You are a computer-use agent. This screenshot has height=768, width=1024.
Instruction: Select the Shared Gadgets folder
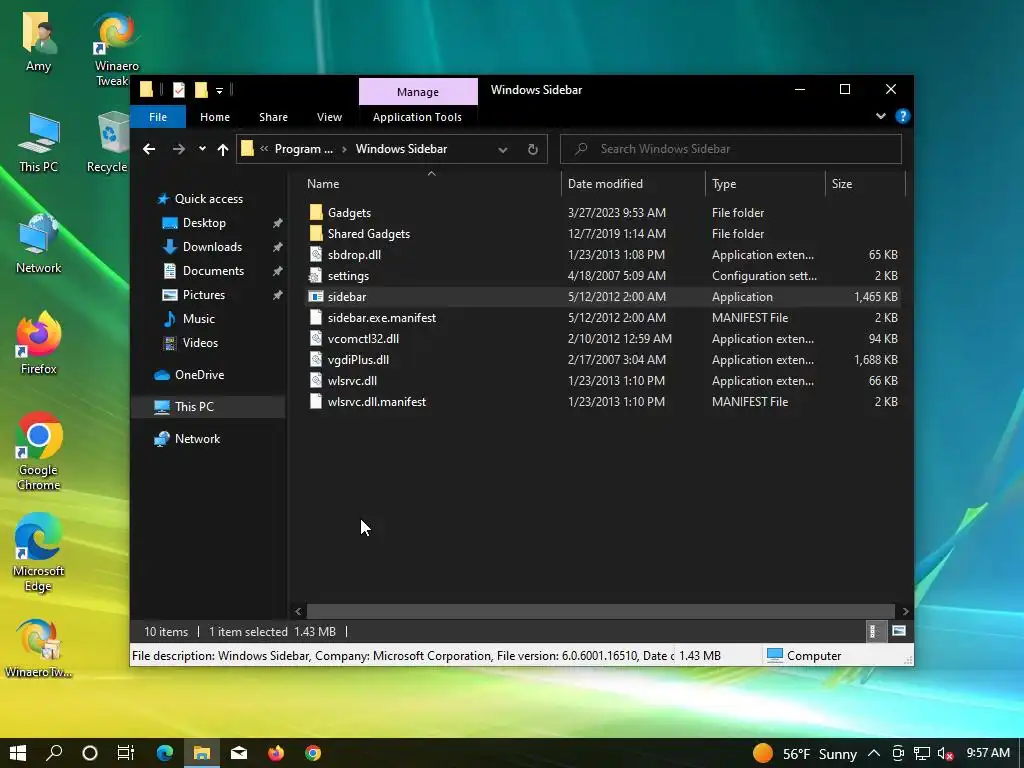pyautogui.click(x=369, y=234)
